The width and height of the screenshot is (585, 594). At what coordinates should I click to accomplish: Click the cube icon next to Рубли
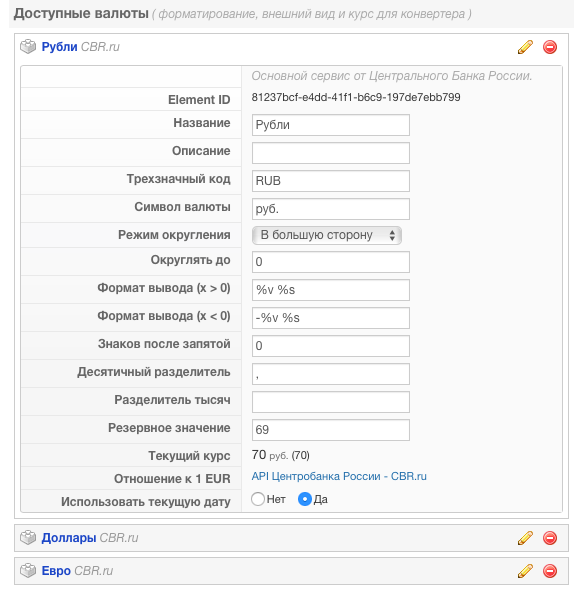28,47
